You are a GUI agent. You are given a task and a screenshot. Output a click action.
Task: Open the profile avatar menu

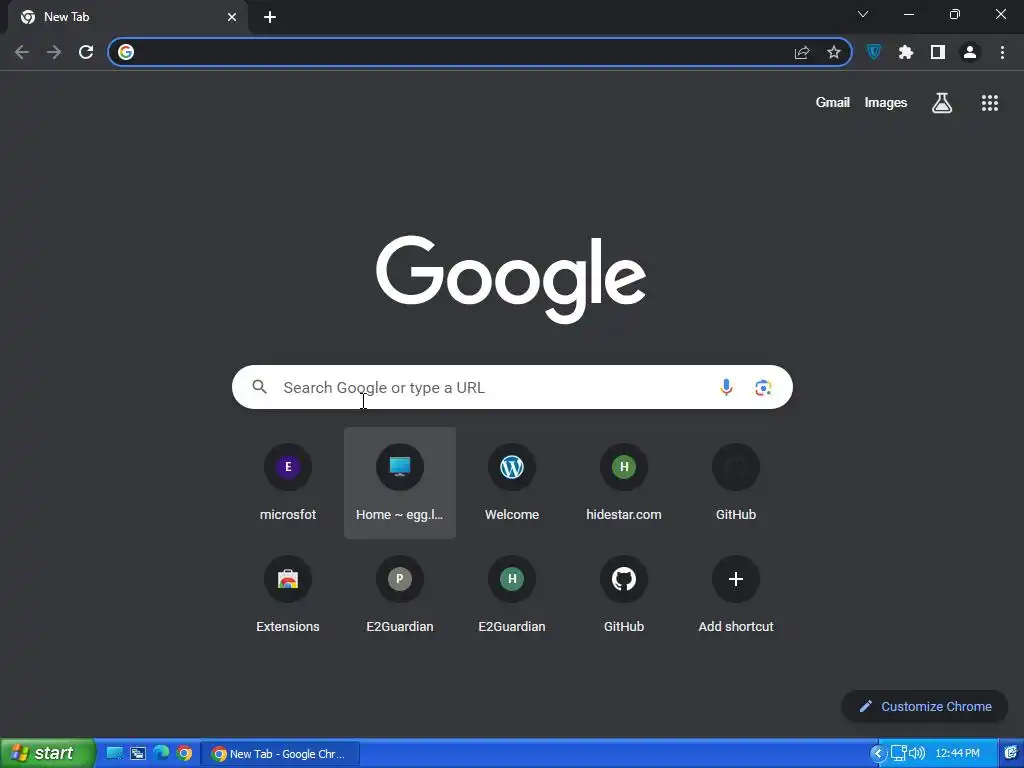(970, 52)
